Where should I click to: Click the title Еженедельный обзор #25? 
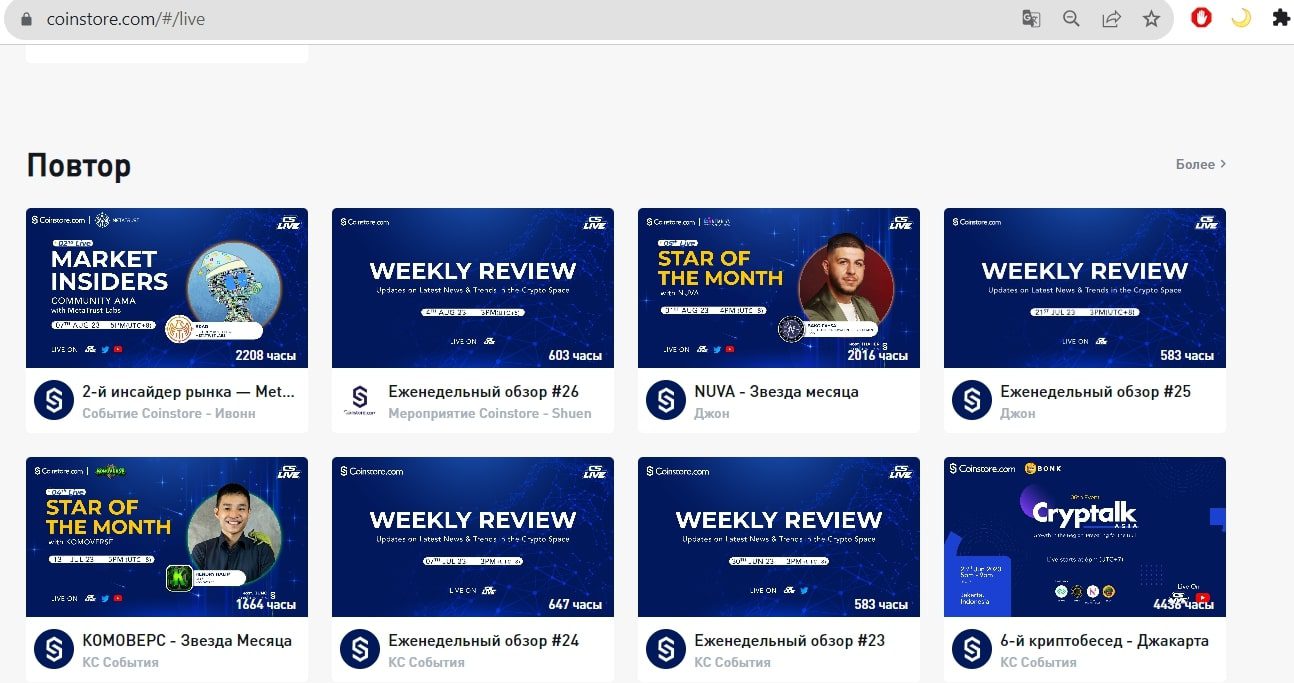1096,391
